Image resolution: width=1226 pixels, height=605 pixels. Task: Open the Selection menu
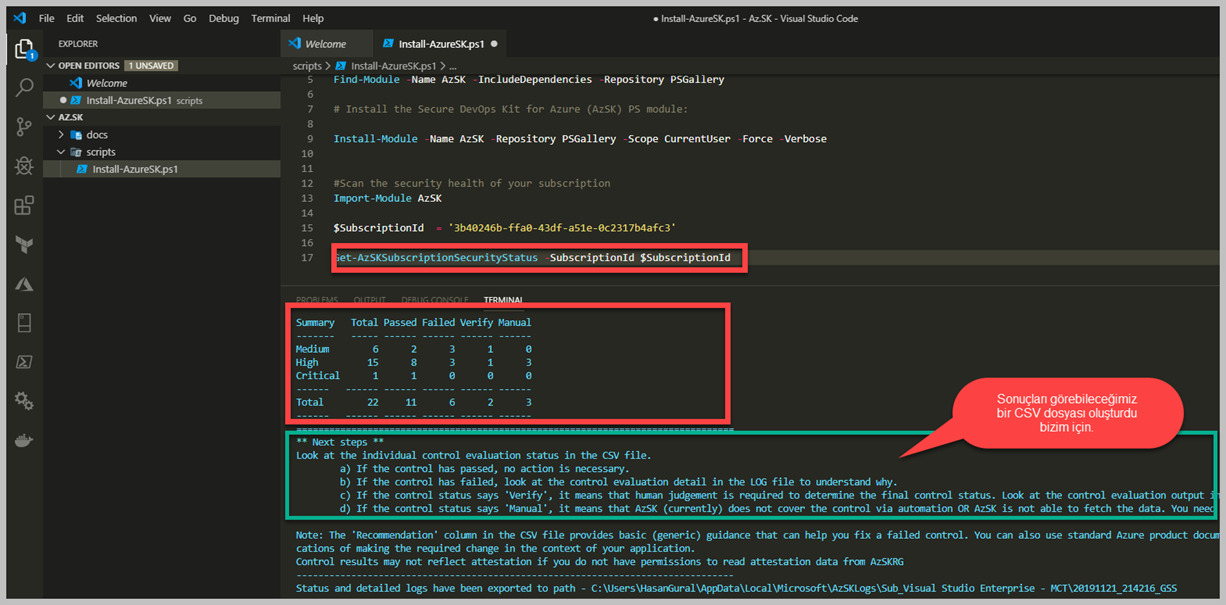117,18
